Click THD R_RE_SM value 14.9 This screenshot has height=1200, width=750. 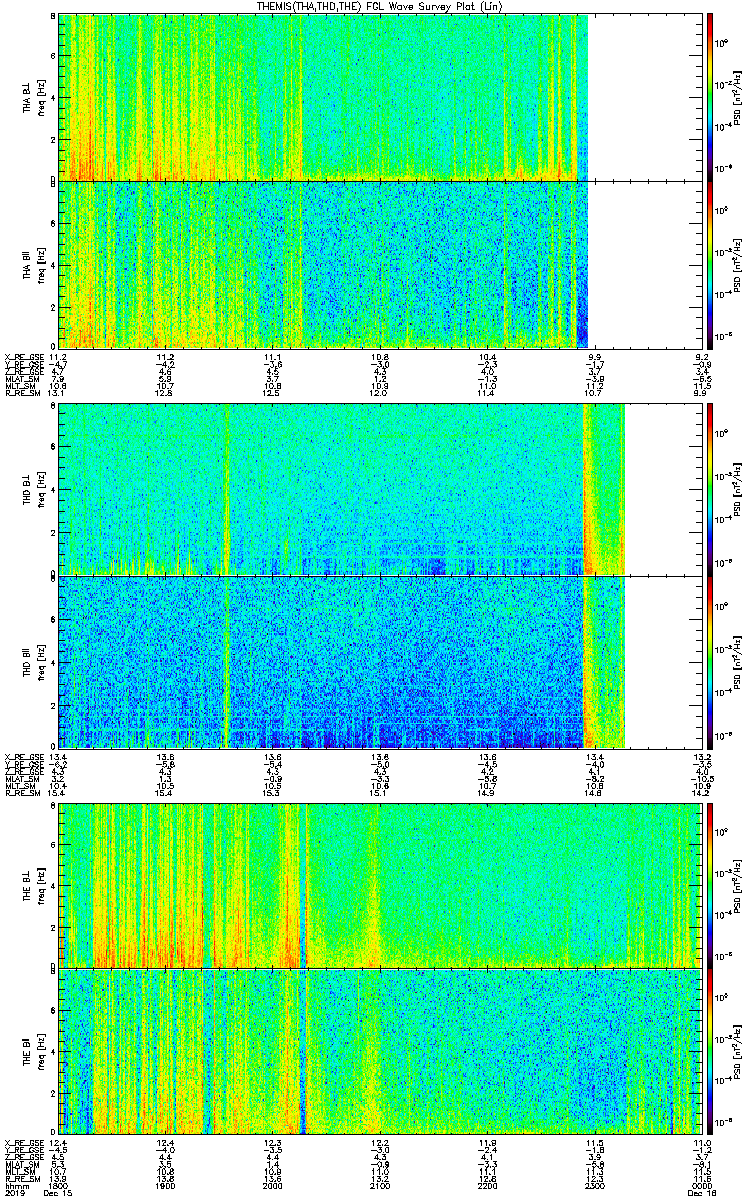[486, 794]
